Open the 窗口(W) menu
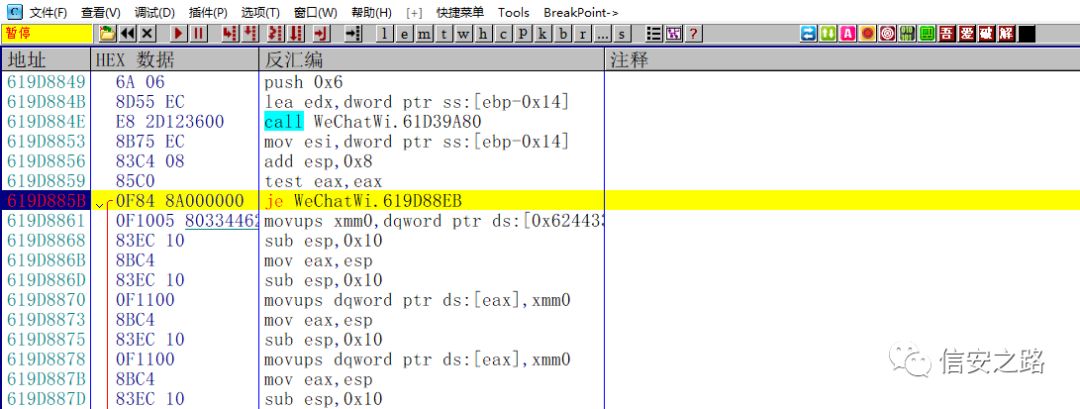The height and width of the screenshot is (409, 1080). tap(315, 12)
